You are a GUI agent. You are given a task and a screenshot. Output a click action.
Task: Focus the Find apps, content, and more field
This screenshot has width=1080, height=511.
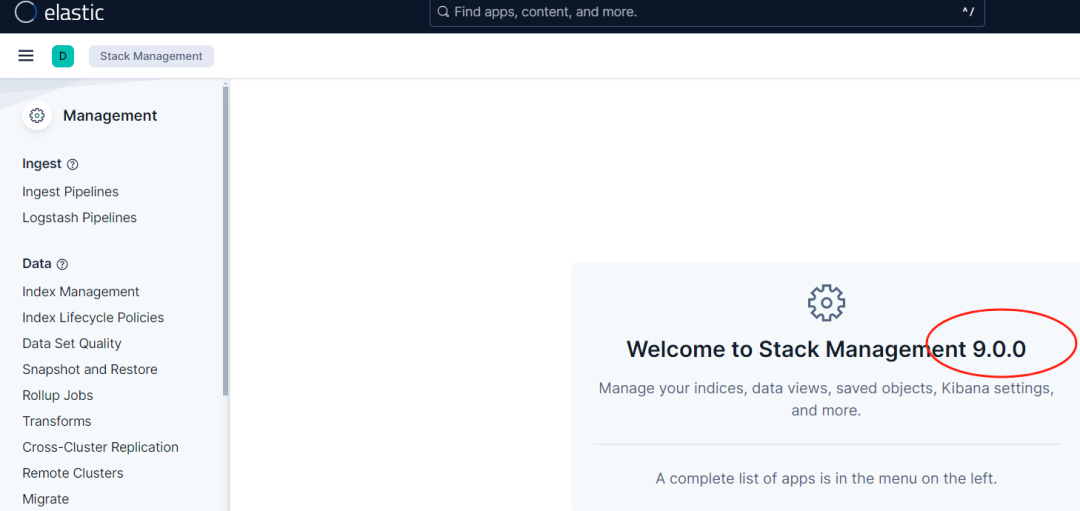(707, 12)
